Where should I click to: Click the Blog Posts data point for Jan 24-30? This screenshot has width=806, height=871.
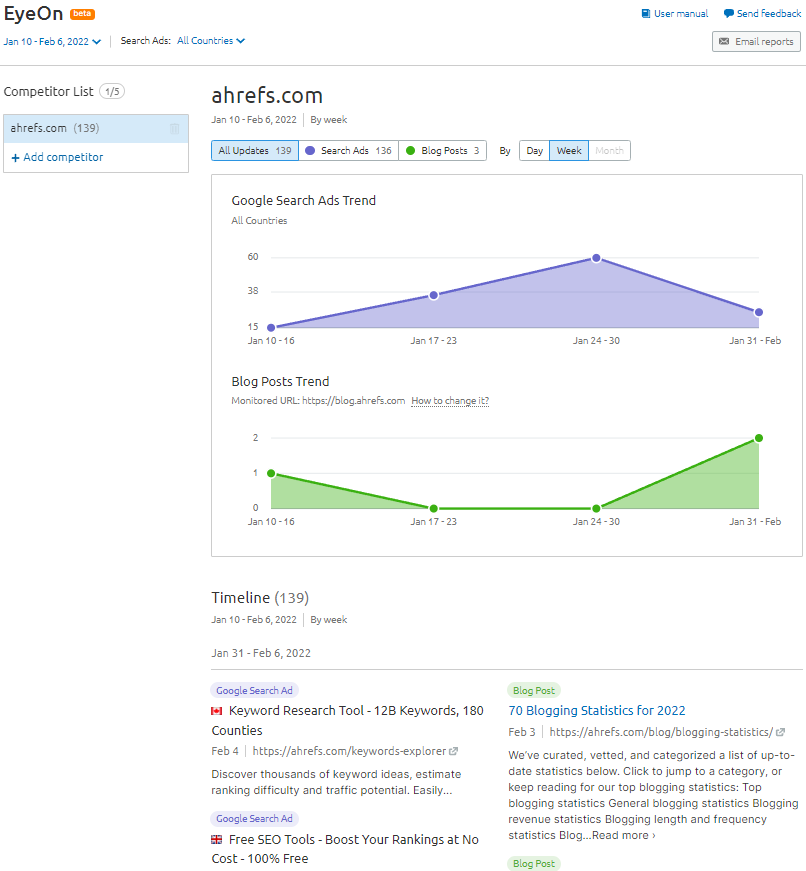(x=596, y=508)
